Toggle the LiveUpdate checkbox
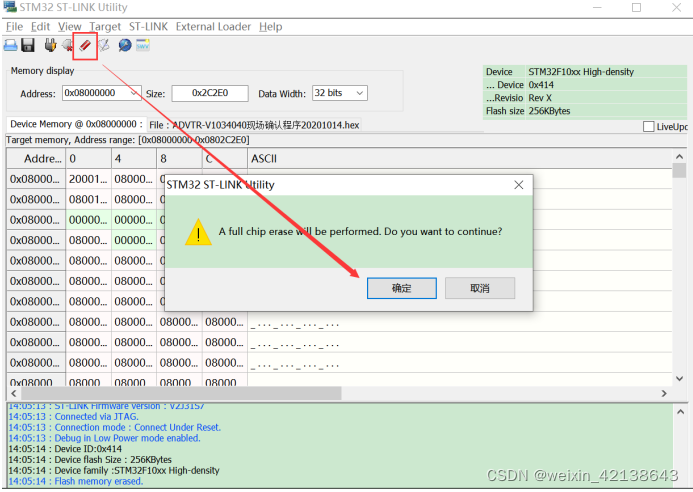Viewport: 693px width, 492px height. pos(648,127)
